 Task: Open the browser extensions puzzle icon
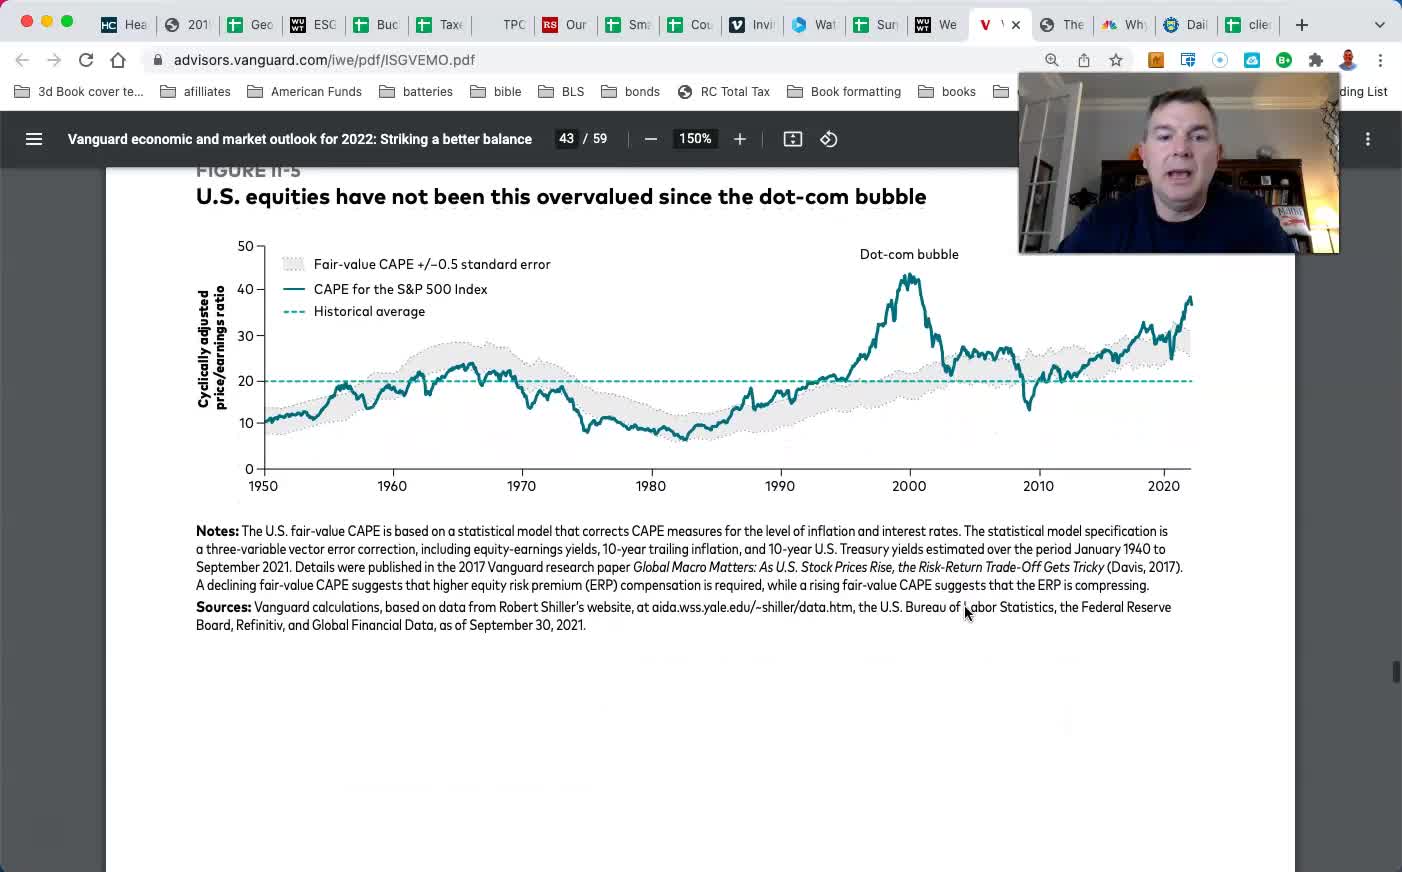[1316, 60]
